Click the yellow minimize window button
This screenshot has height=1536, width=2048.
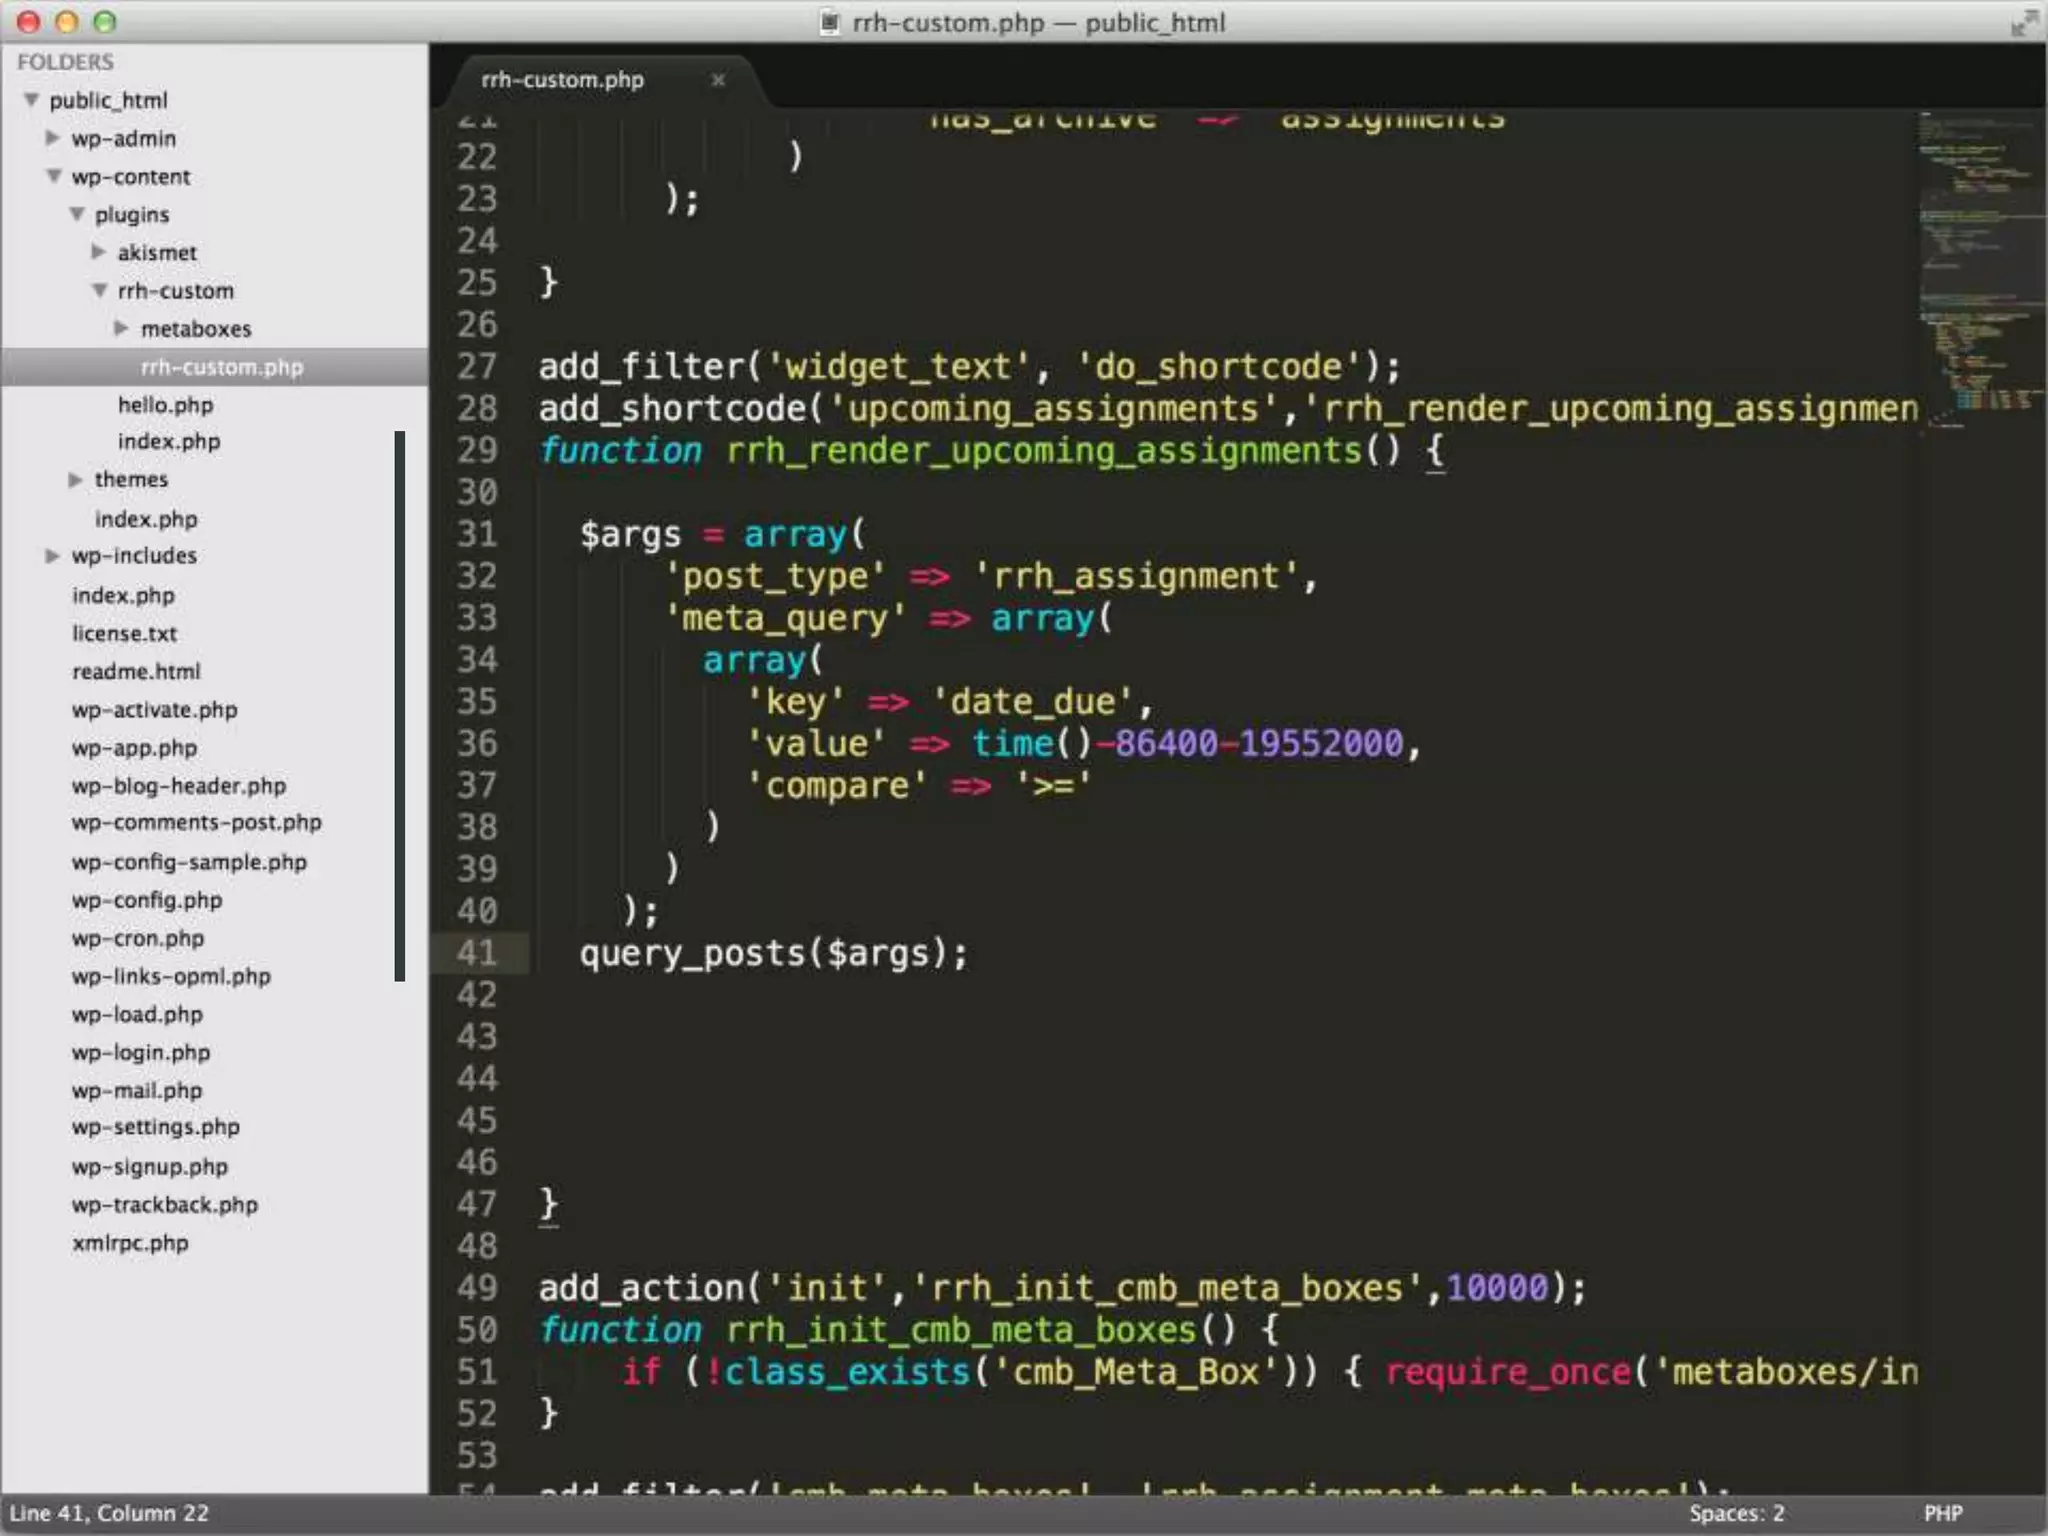click(67, 22)
